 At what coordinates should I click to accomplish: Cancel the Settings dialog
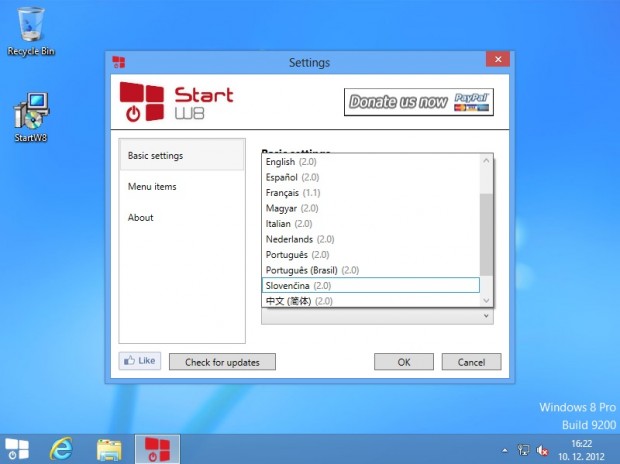[x=471, y=362]
